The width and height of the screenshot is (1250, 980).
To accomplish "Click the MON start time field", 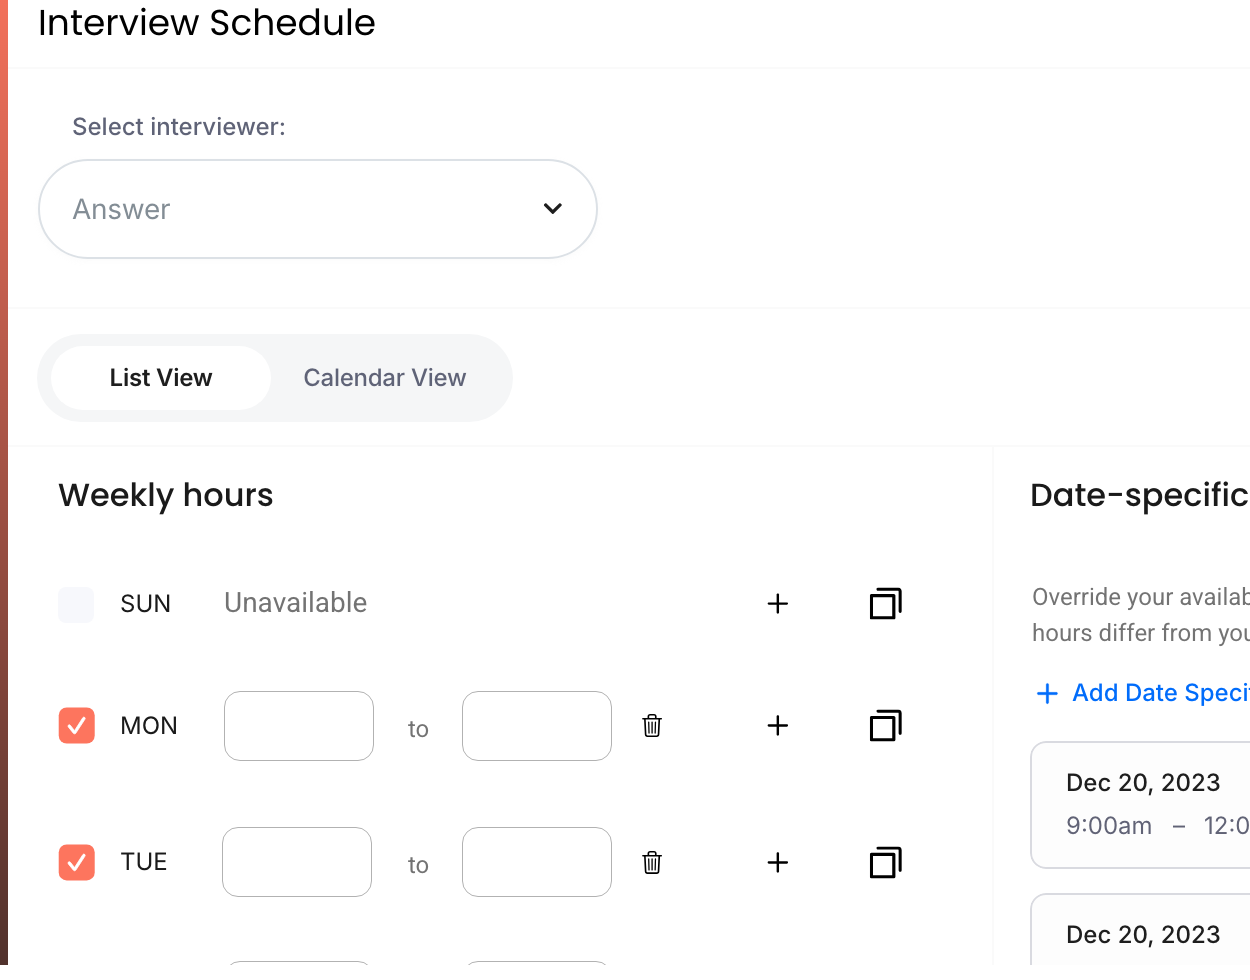I will [299, 726].
